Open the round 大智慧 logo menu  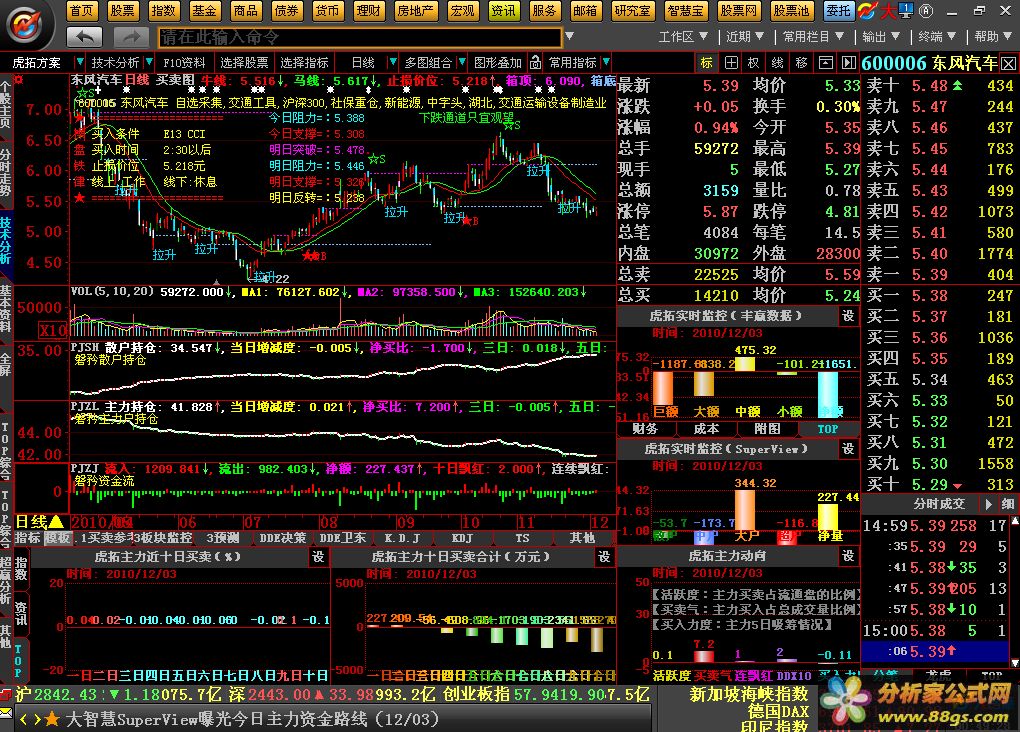point(24,24)
